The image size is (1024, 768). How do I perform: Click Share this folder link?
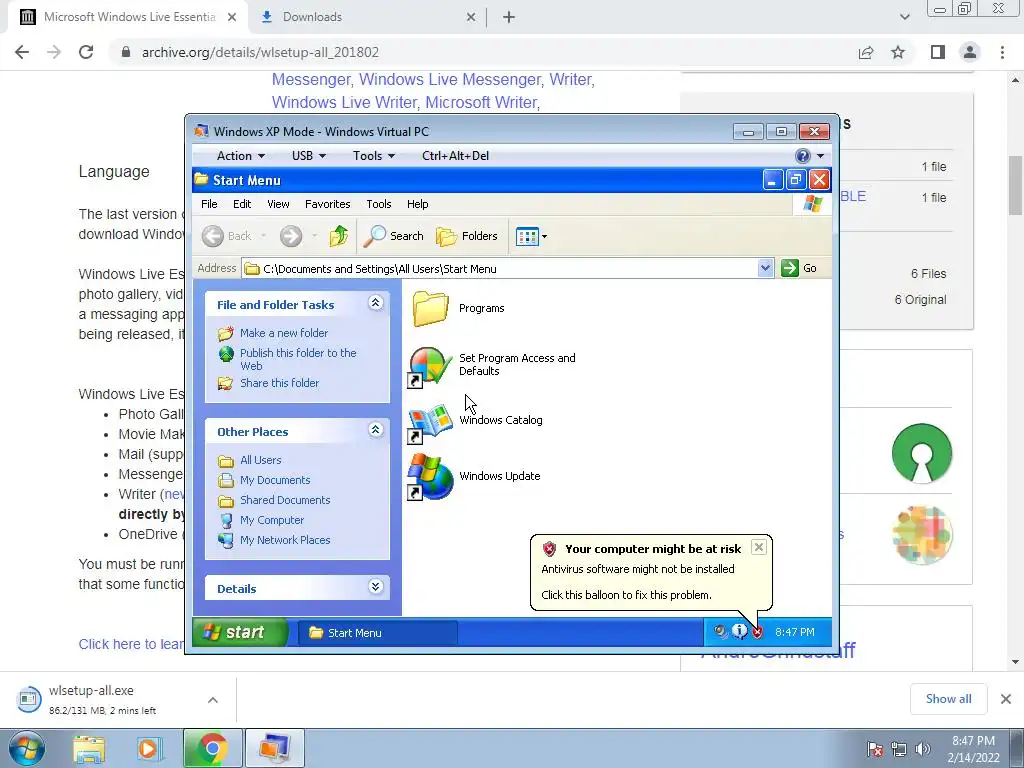(x=280, y=383)
